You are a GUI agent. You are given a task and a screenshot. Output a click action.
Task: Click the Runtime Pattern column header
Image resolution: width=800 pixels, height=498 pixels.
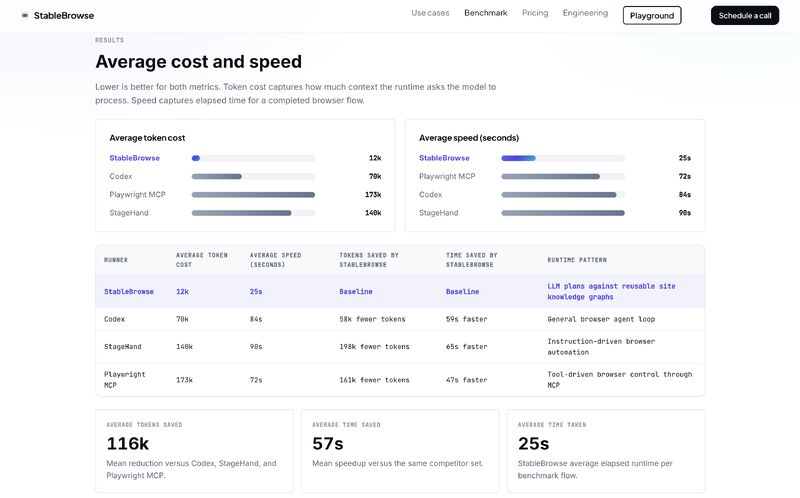pyautogui.click(x=577, y=260)
